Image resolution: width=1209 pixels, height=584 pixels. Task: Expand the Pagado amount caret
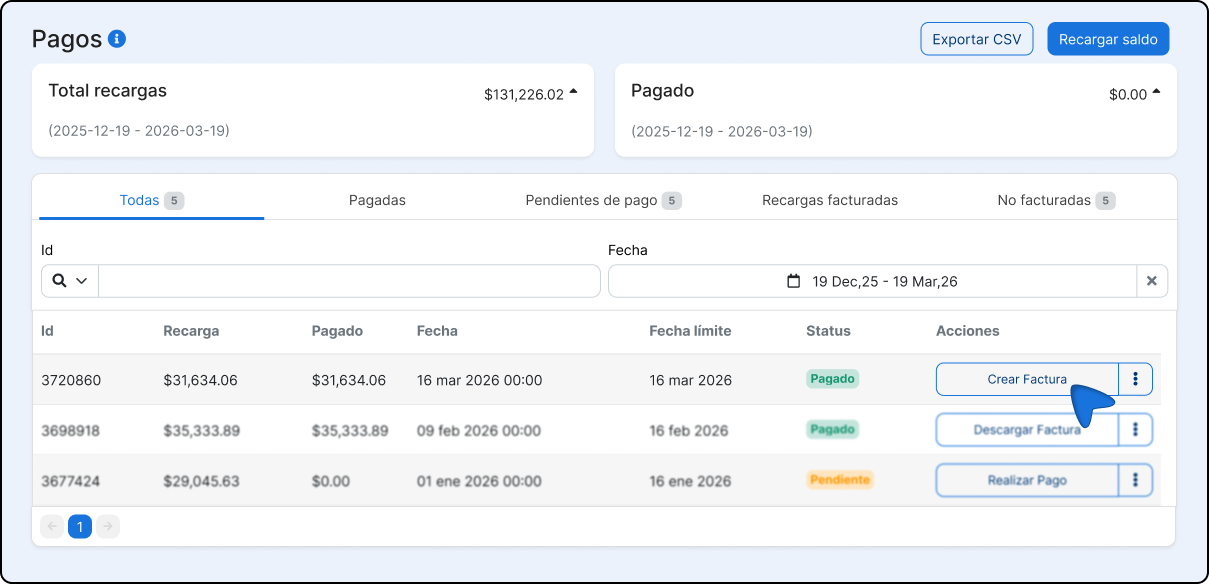(x=1156, y=93)
